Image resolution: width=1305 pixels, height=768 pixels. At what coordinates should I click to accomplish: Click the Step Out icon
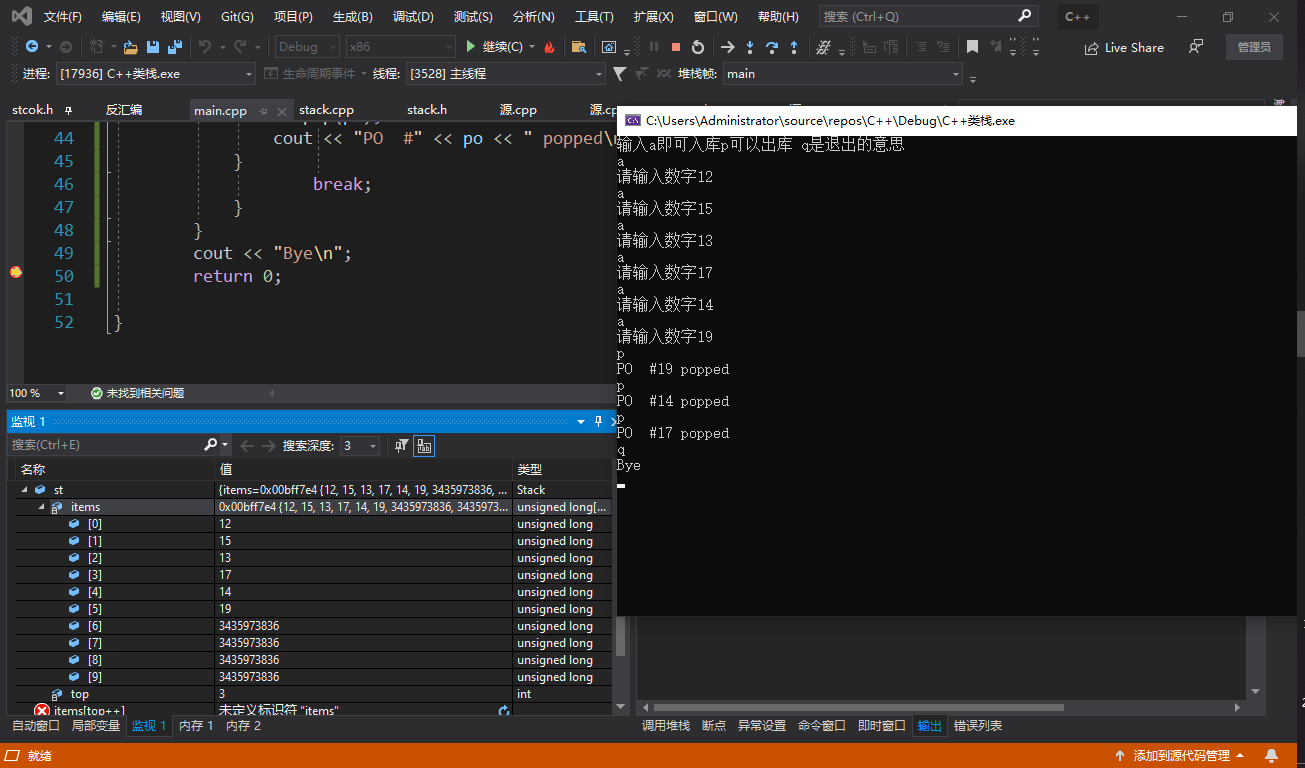(x=794, y=47)
